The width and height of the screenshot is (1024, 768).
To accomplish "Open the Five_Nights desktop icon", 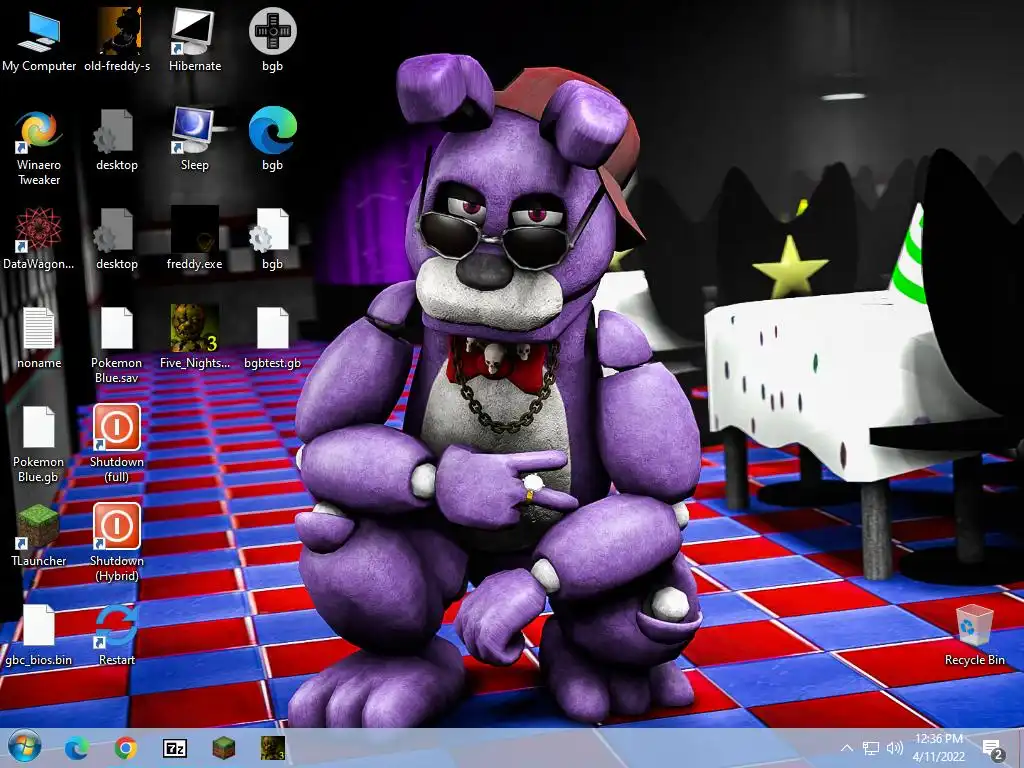I will (x=195, y=337).
